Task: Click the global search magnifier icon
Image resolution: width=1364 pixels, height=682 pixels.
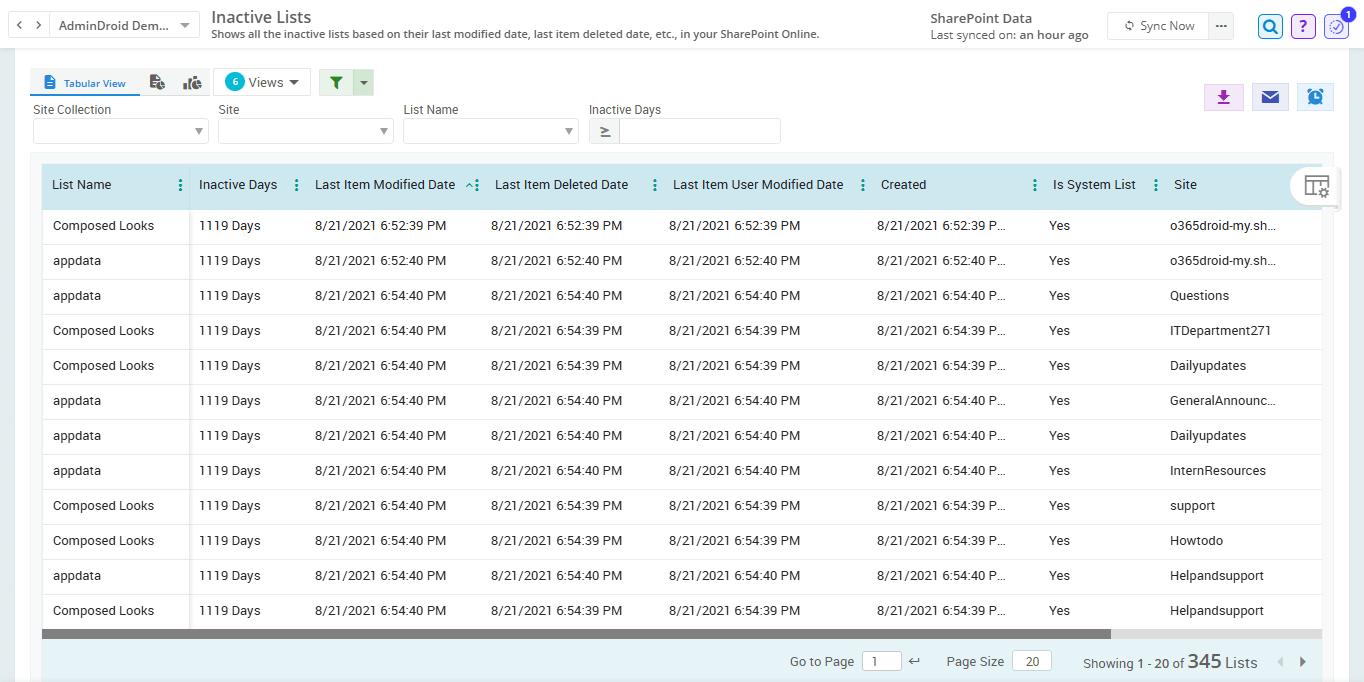Action: 1270,25
